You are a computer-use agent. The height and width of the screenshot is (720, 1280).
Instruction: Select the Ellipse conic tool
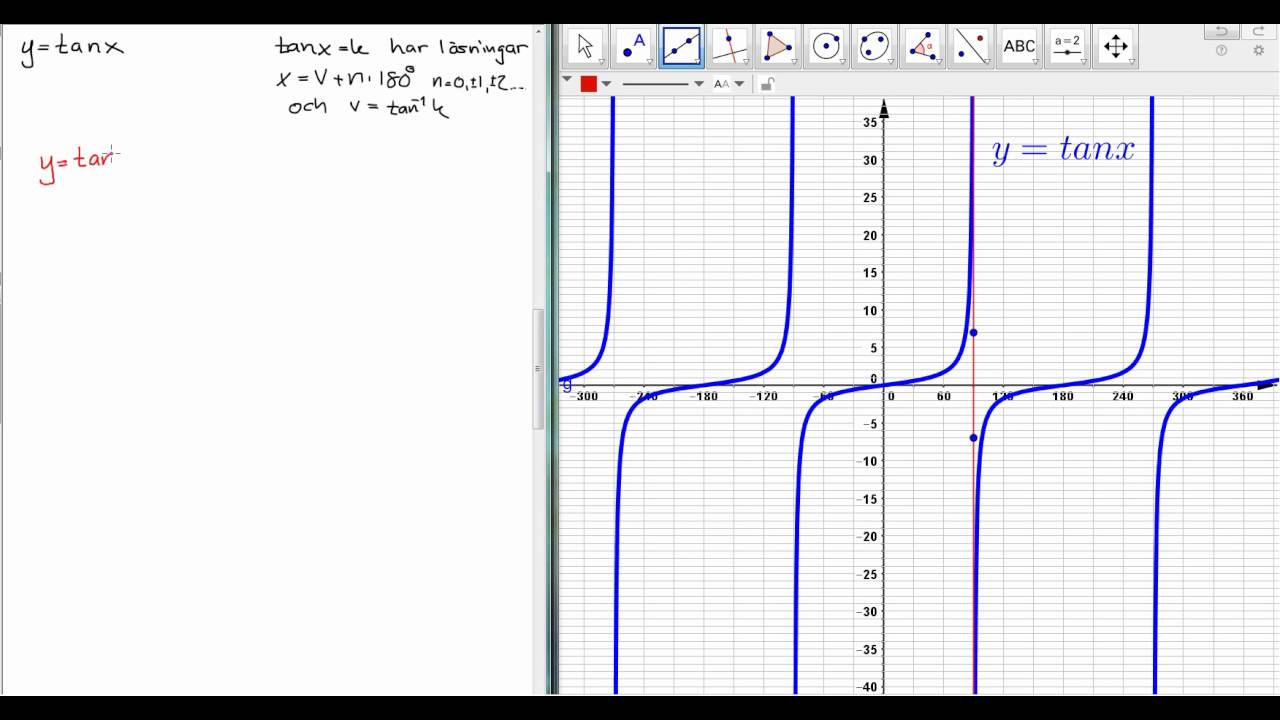click(874, 46)
